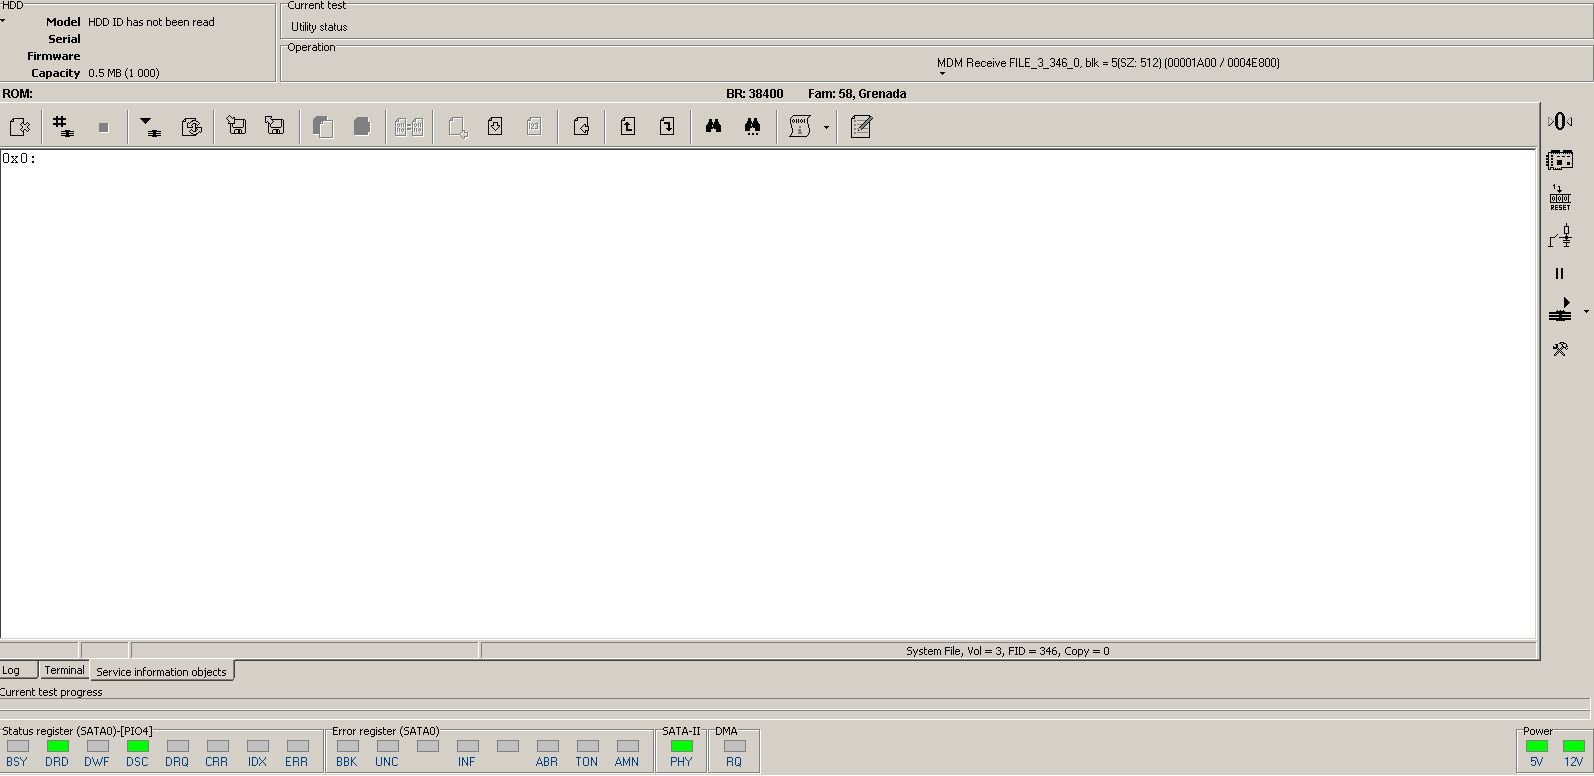This screenshot has width=1594, height=776.
Task: Click the DRQ status indicator
Action: 177,746
